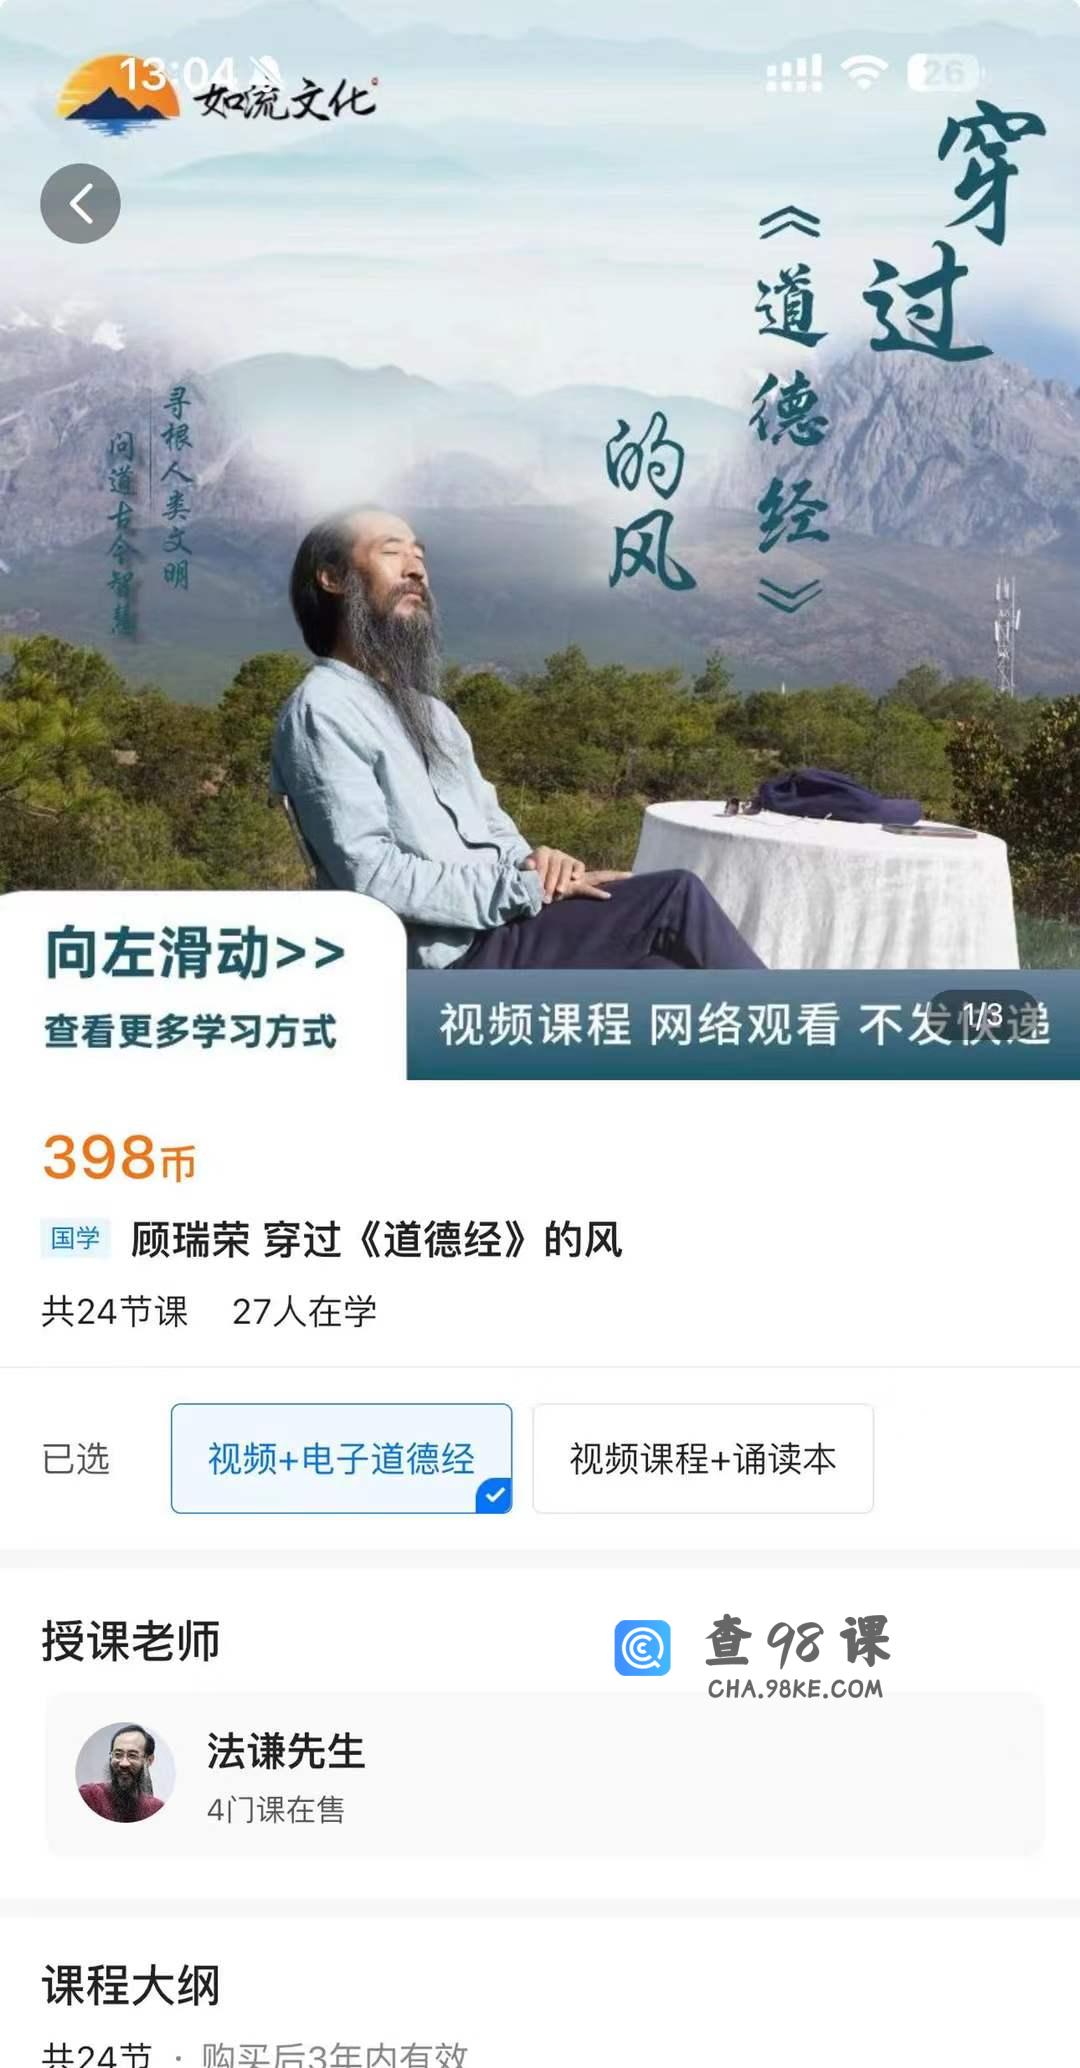The image size is (1080, 2068).
Task: Tap the course banner image
Action: [x=540, y=540]
